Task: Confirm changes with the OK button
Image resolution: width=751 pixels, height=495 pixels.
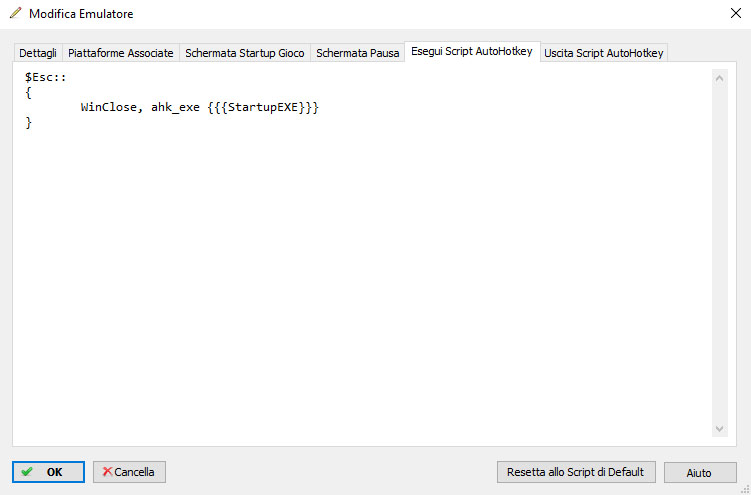Action: point(48,472)
